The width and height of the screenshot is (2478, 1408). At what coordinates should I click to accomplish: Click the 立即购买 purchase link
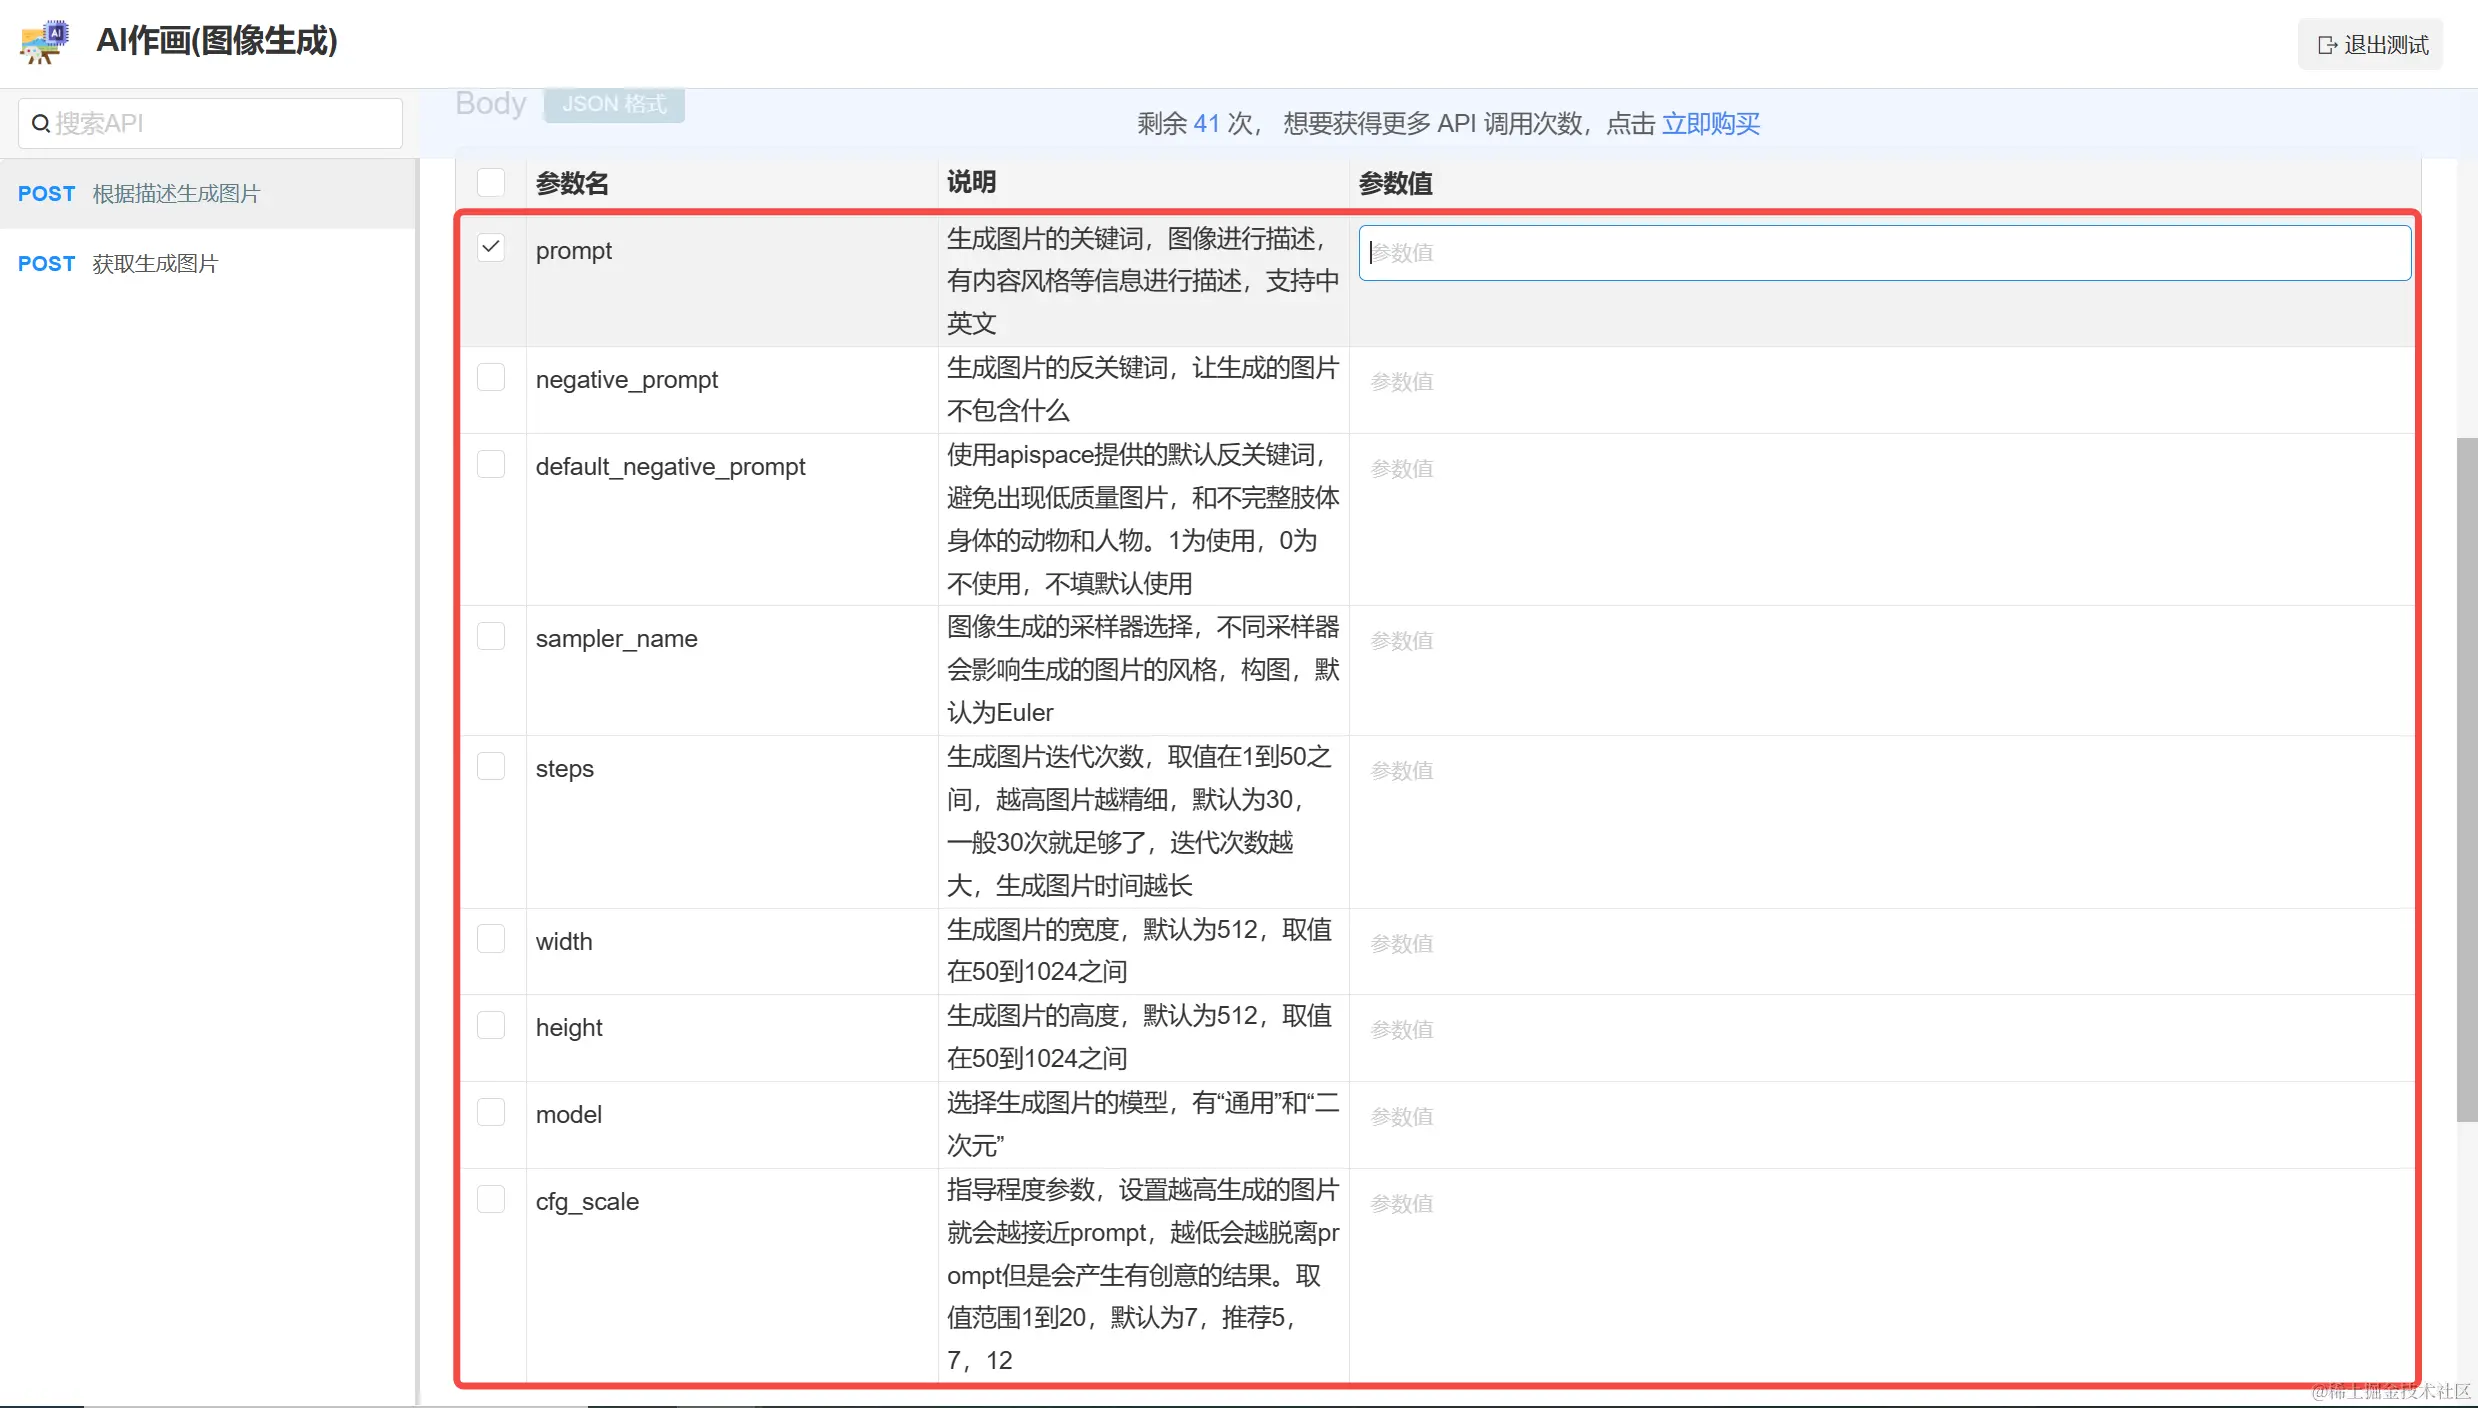point(1710,123)
